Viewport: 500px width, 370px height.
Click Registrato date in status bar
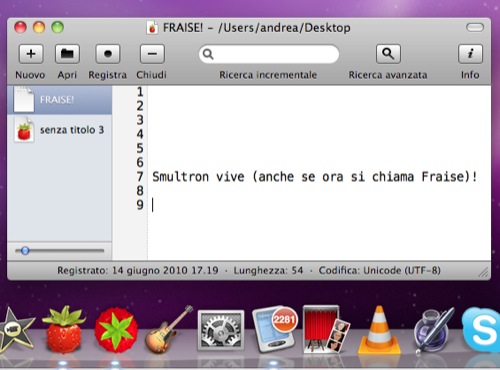tap(138, 270)
